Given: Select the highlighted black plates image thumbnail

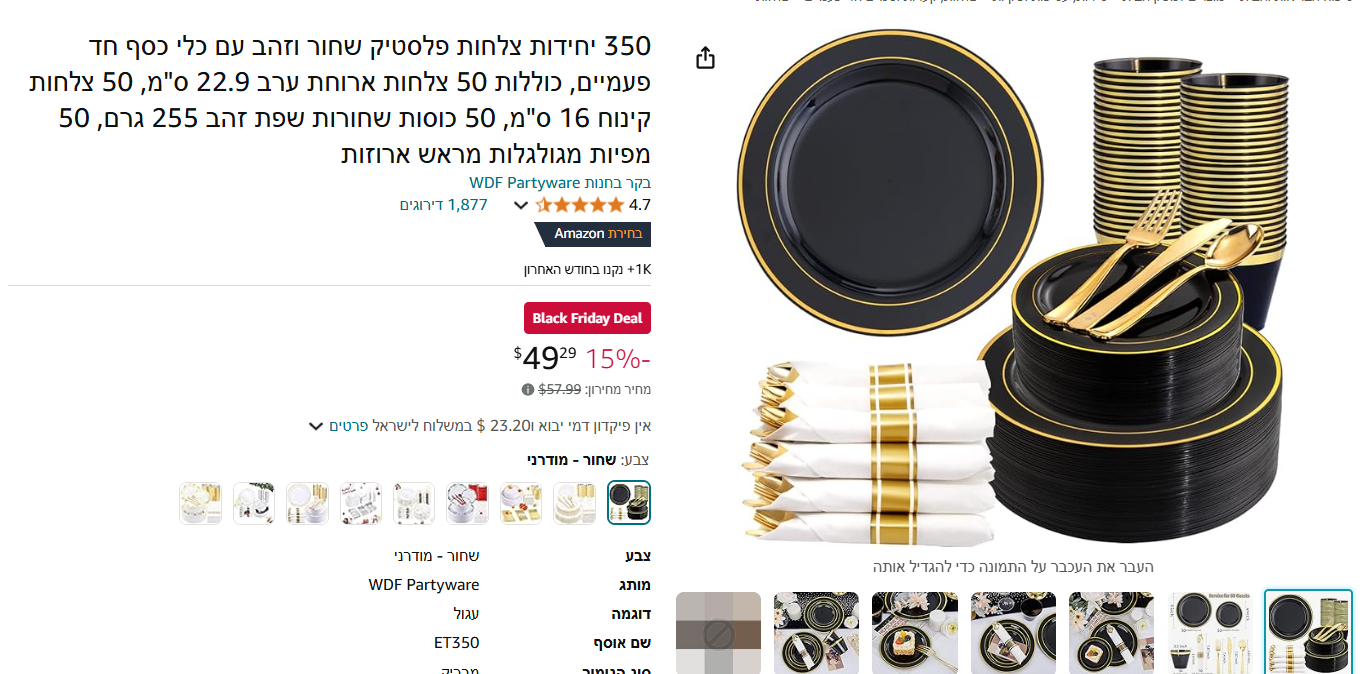Looking at the screenshot, I should coord(1308,632).
